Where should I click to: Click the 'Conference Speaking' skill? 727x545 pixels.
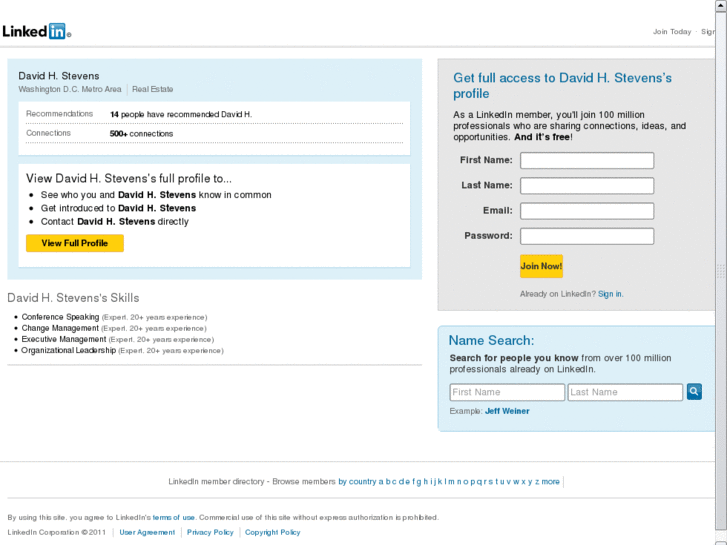click(60, 317)
